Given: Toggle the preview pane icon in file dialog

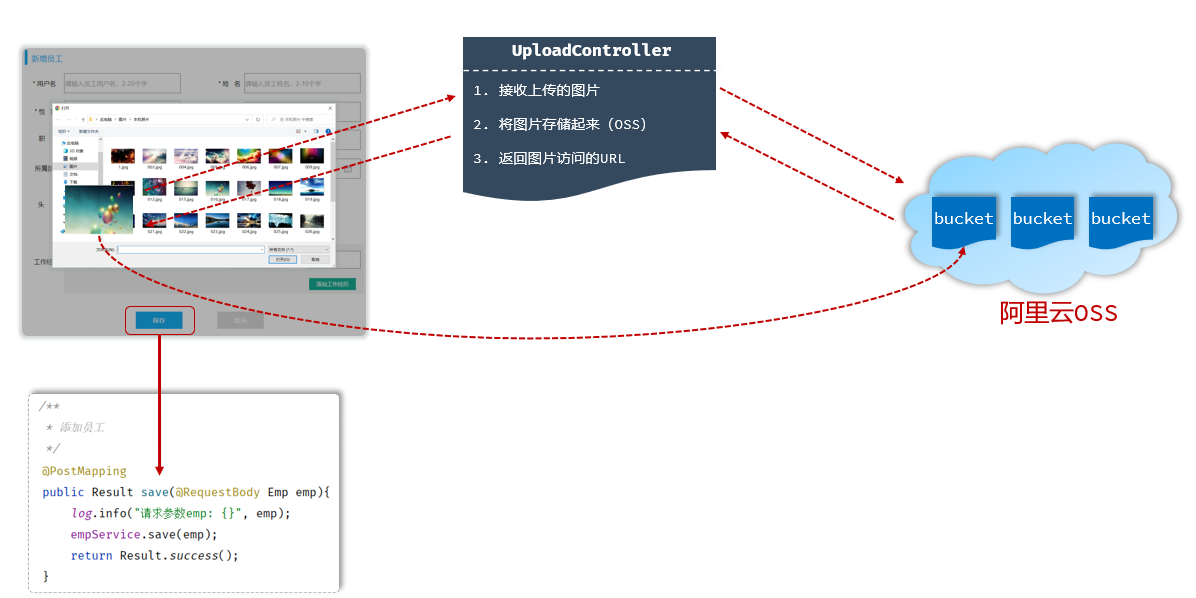Looking at the screenshot, I should (317, 131).
